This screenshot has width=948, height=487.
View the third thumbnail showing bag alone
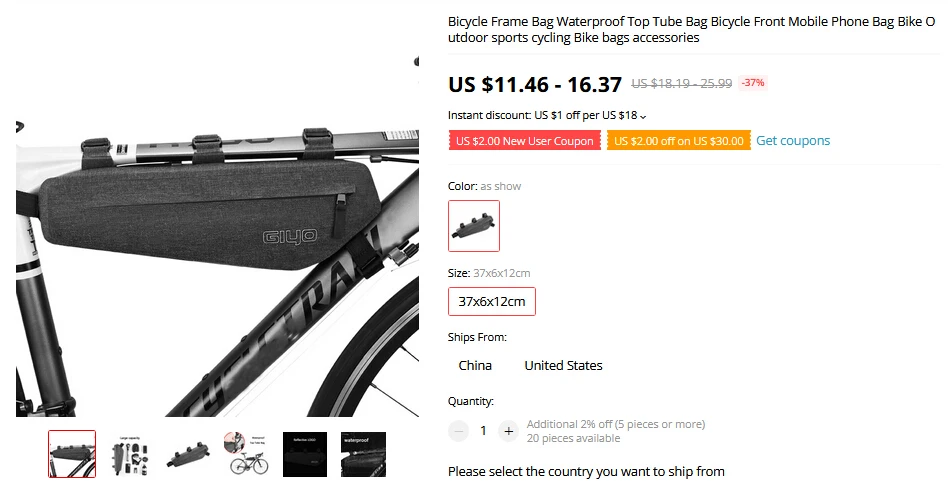(x=188, y=454)
